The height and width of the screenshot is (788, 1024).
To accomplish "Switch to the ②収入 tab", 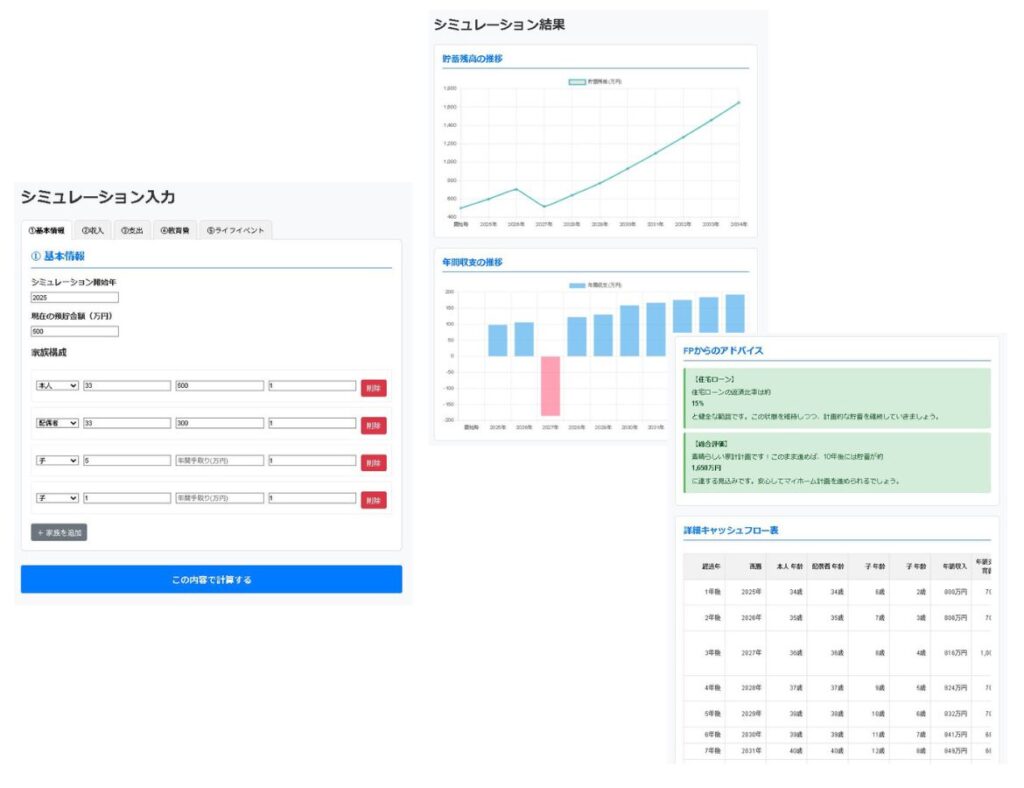I will pyautogui.click(x=92, y=230).
